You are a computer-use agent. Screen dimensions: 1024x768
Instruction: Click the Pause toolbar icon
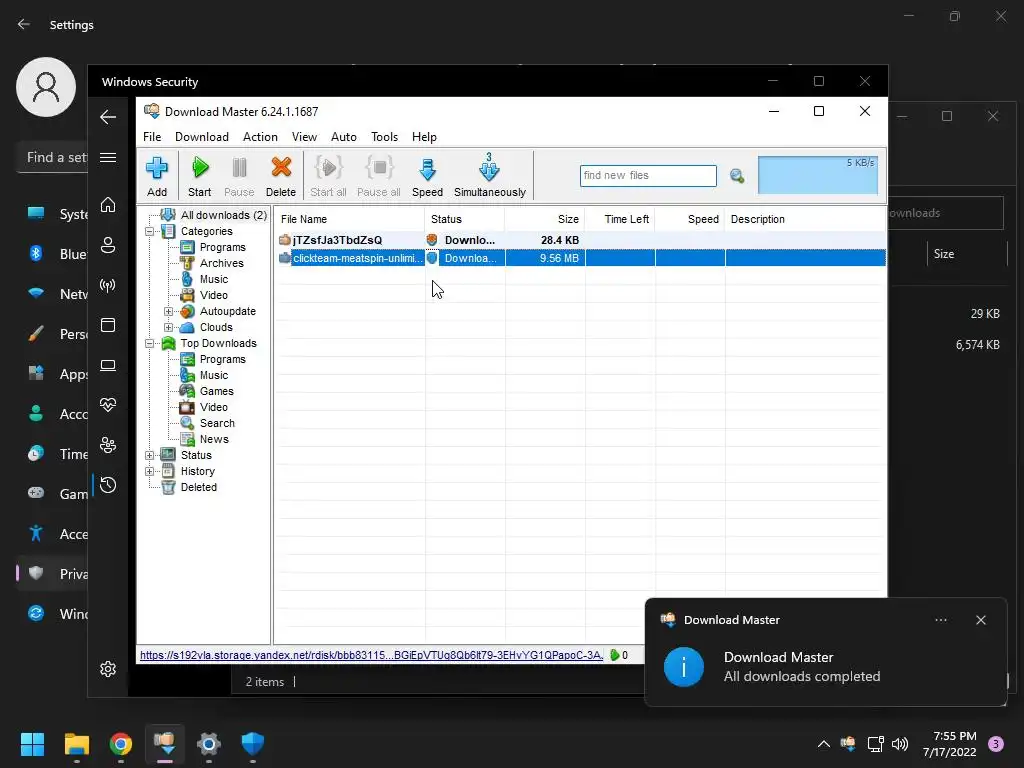tap(239, 176)
